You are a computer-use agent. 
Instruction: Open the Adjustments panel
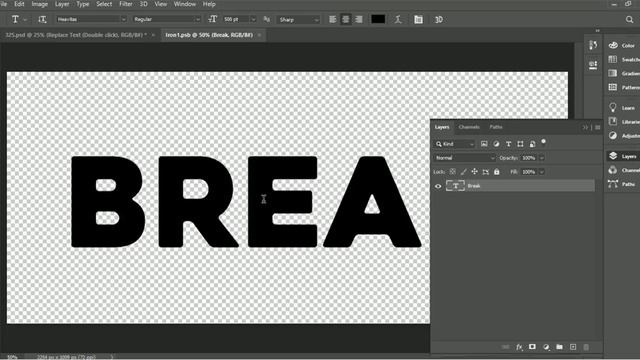(623, 136)
